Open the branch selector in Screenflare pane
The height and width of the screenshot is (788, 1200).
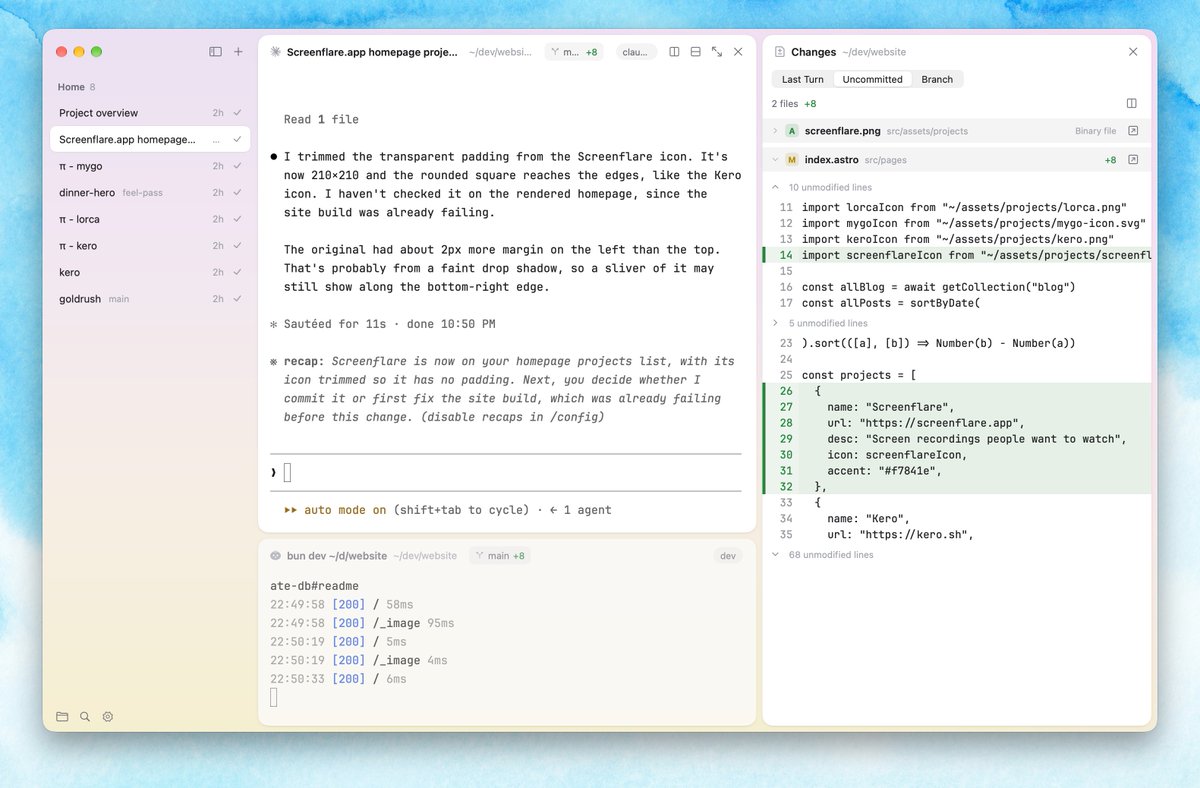click(574, 52)
